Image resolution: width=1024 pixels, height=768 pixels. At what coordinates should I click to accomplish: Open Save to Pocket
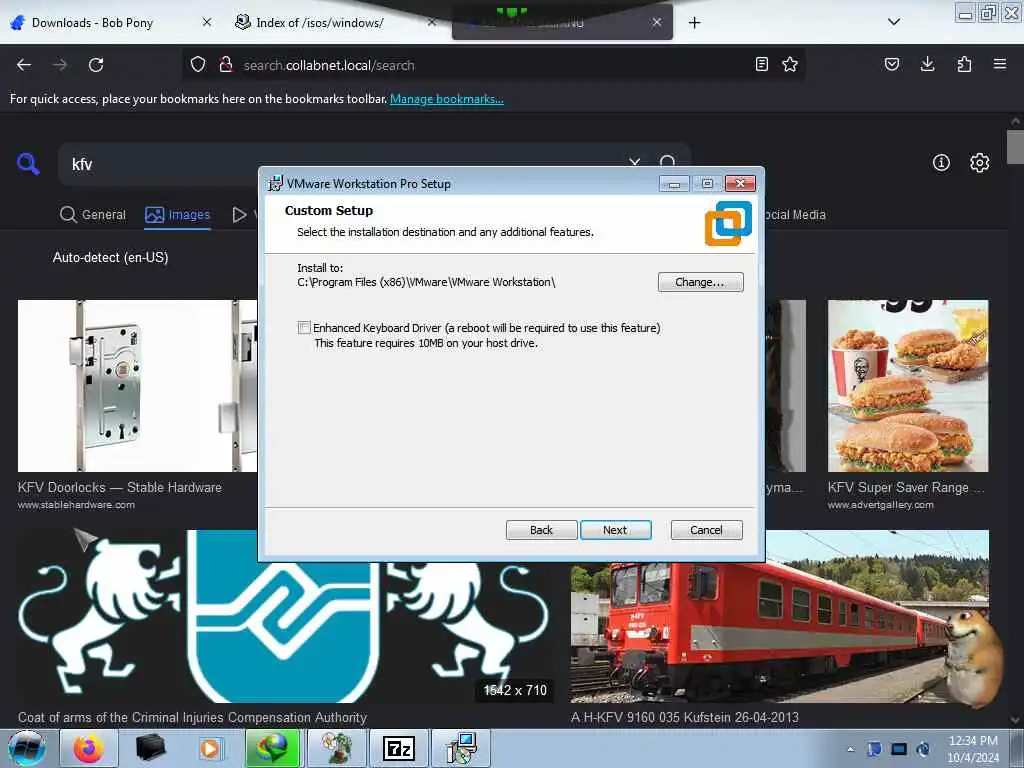pos(891,64)
